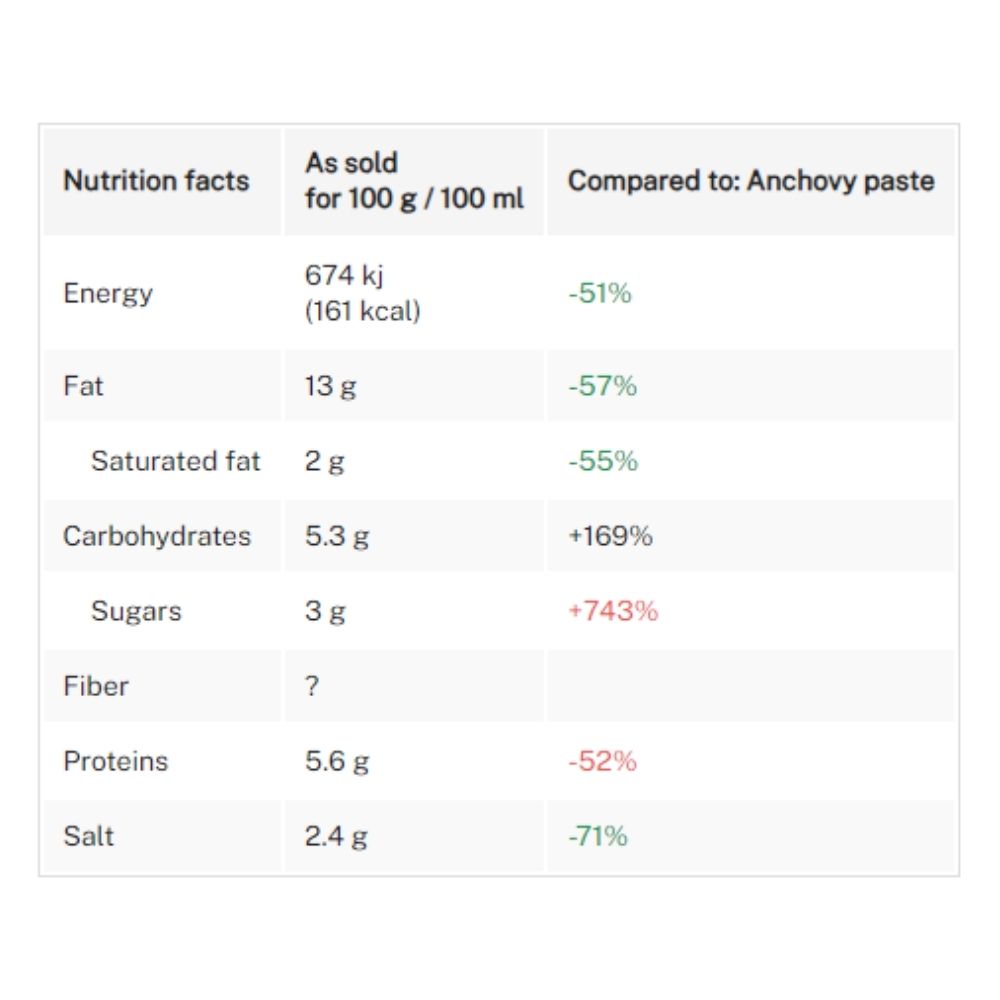Click the question mark fiber value
1000x1000 pixels.
(312, 686)
